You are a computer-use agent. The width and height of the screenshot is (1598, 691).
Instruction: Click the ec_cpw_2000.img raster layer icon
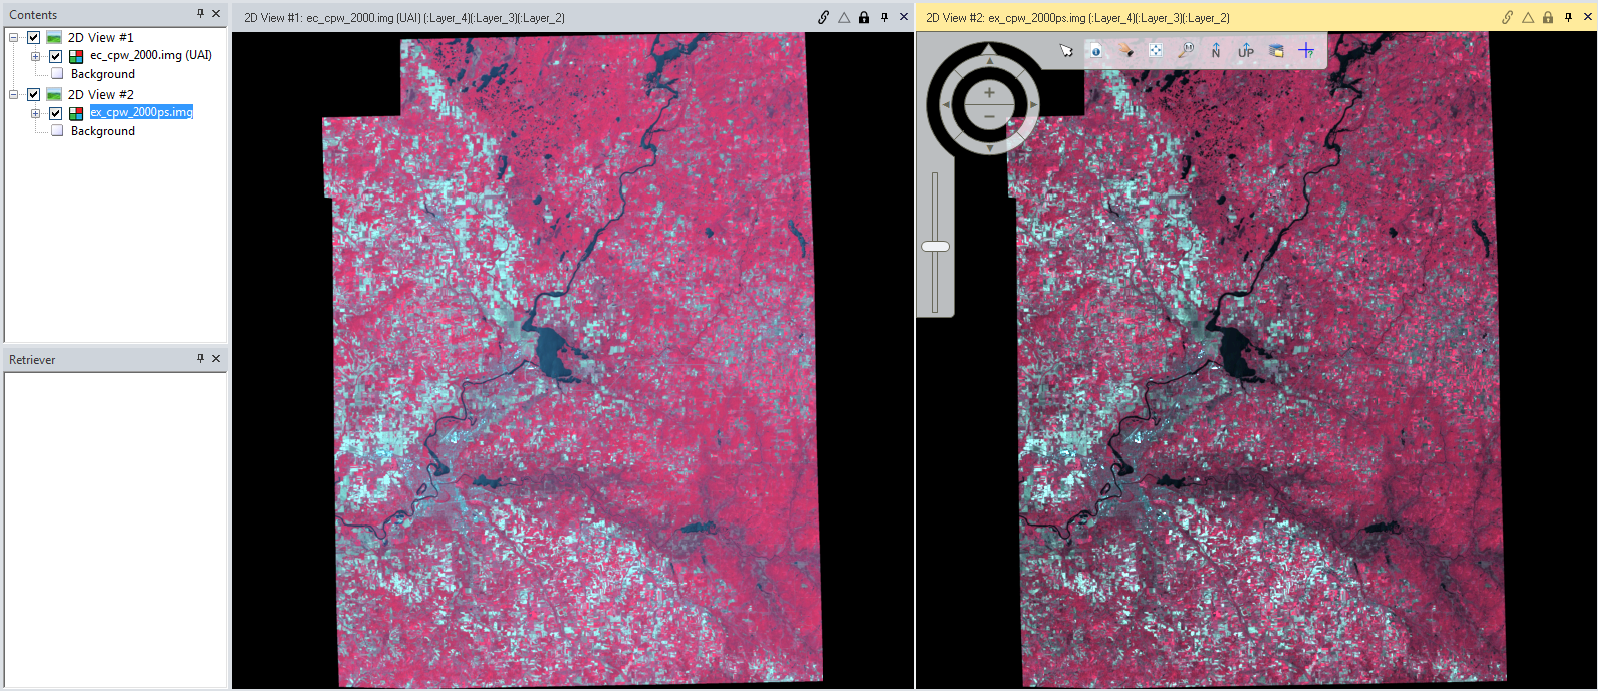tap(76, 56)
